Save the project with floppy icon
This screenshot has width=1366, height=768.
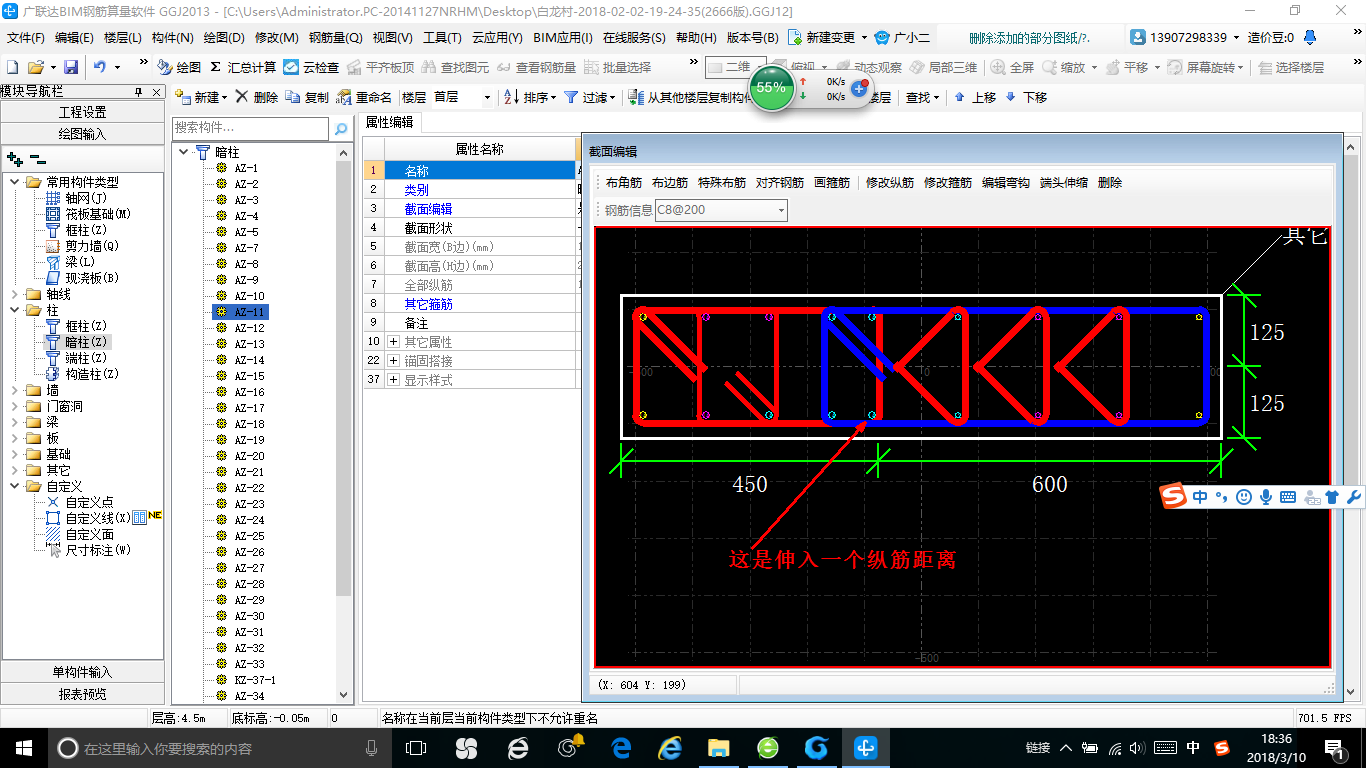click(71, 67)
